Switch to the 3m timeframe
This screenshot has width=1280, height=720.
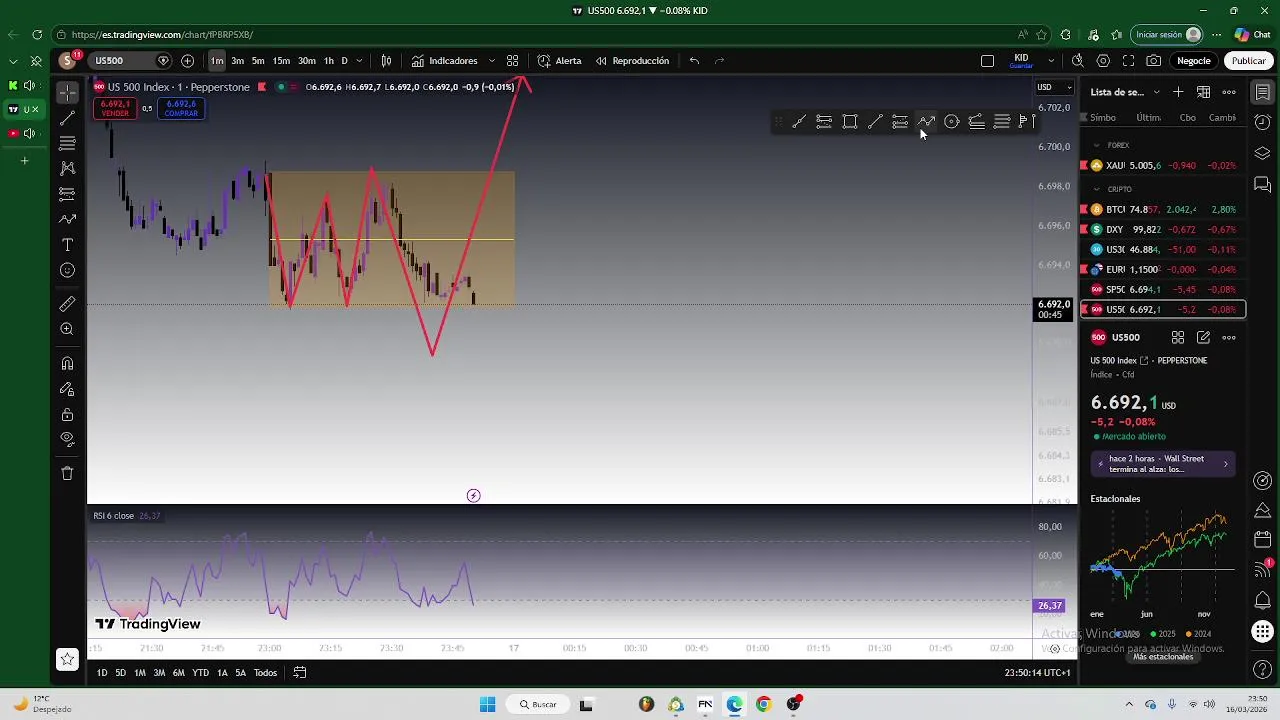(237, 61)
